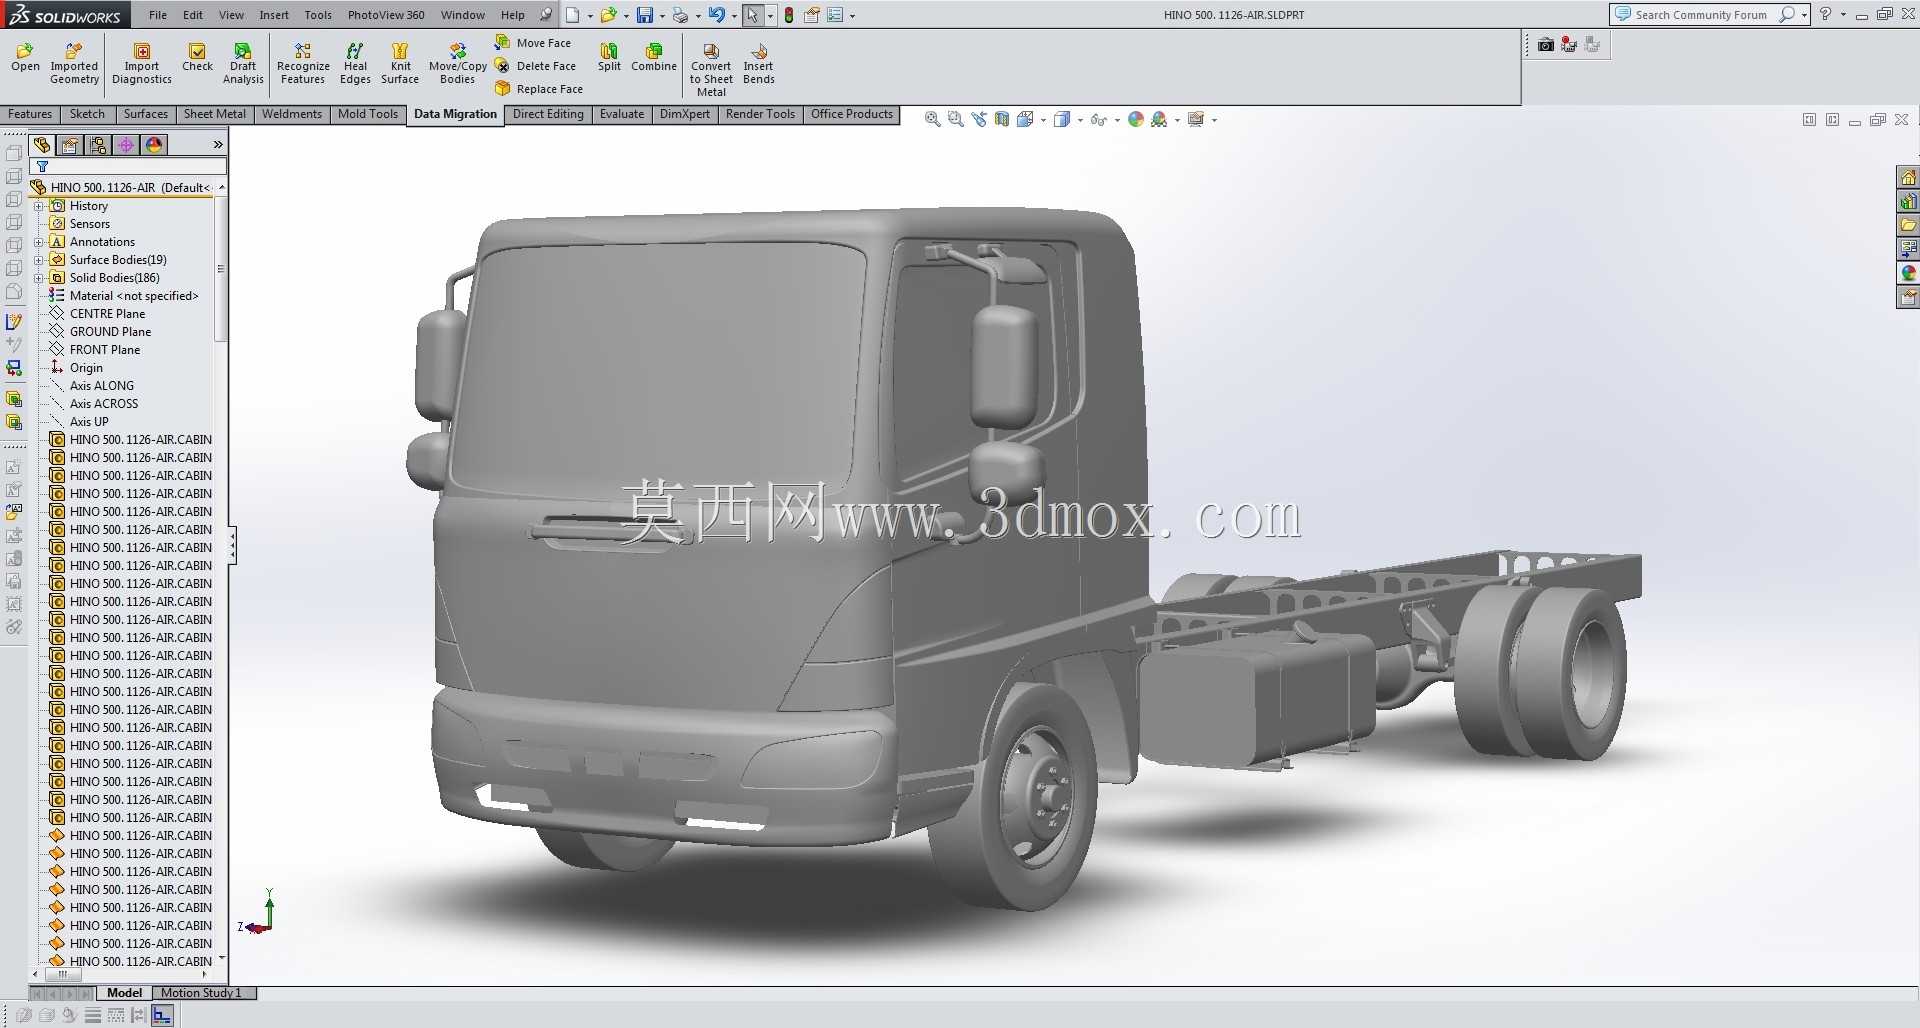Select the Combine bodies icon
1920x1028 pixels.
654,51
